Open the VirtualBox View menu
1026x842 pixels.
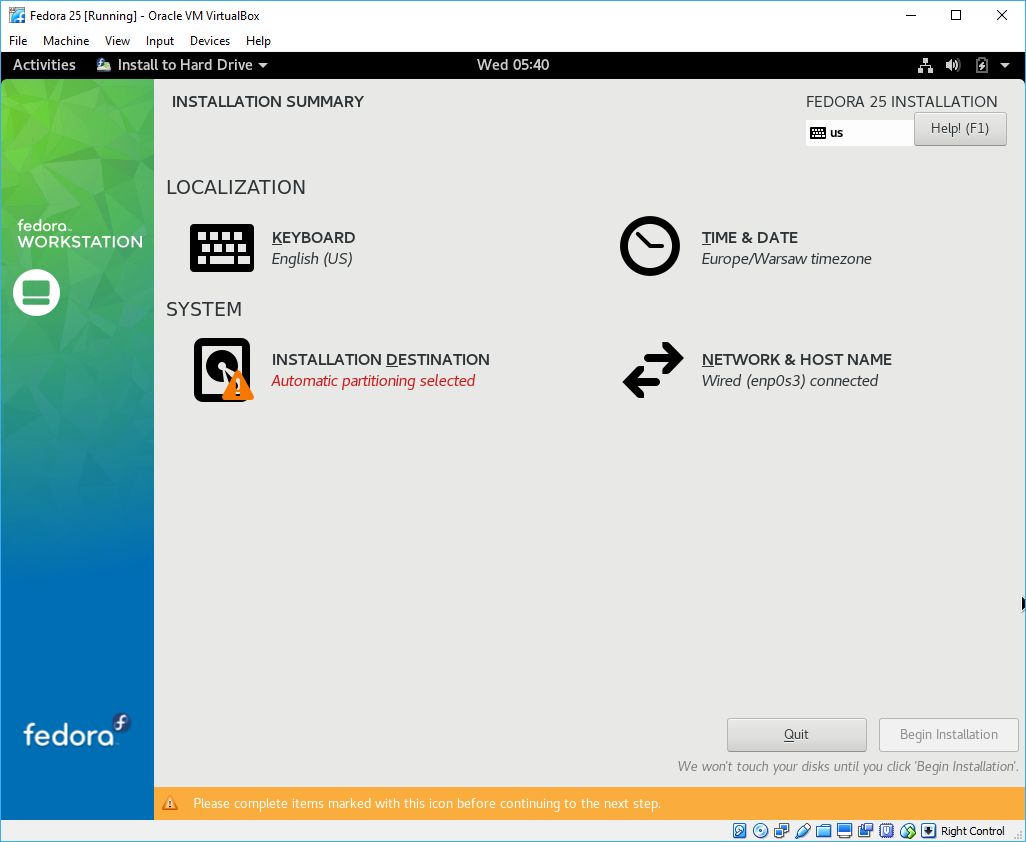[117, 41]
